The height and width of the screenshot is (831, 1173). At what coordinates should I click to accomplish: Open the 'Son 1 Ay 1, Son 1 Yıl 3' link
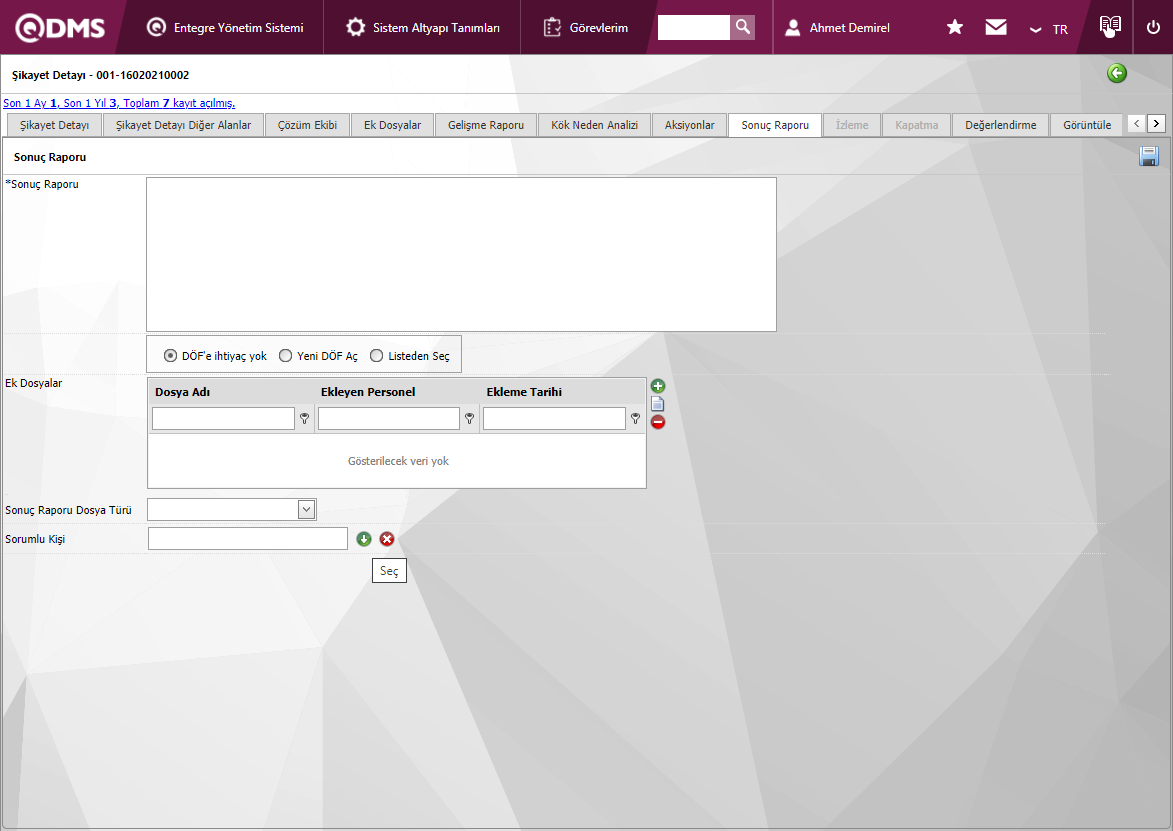(119, 103)
